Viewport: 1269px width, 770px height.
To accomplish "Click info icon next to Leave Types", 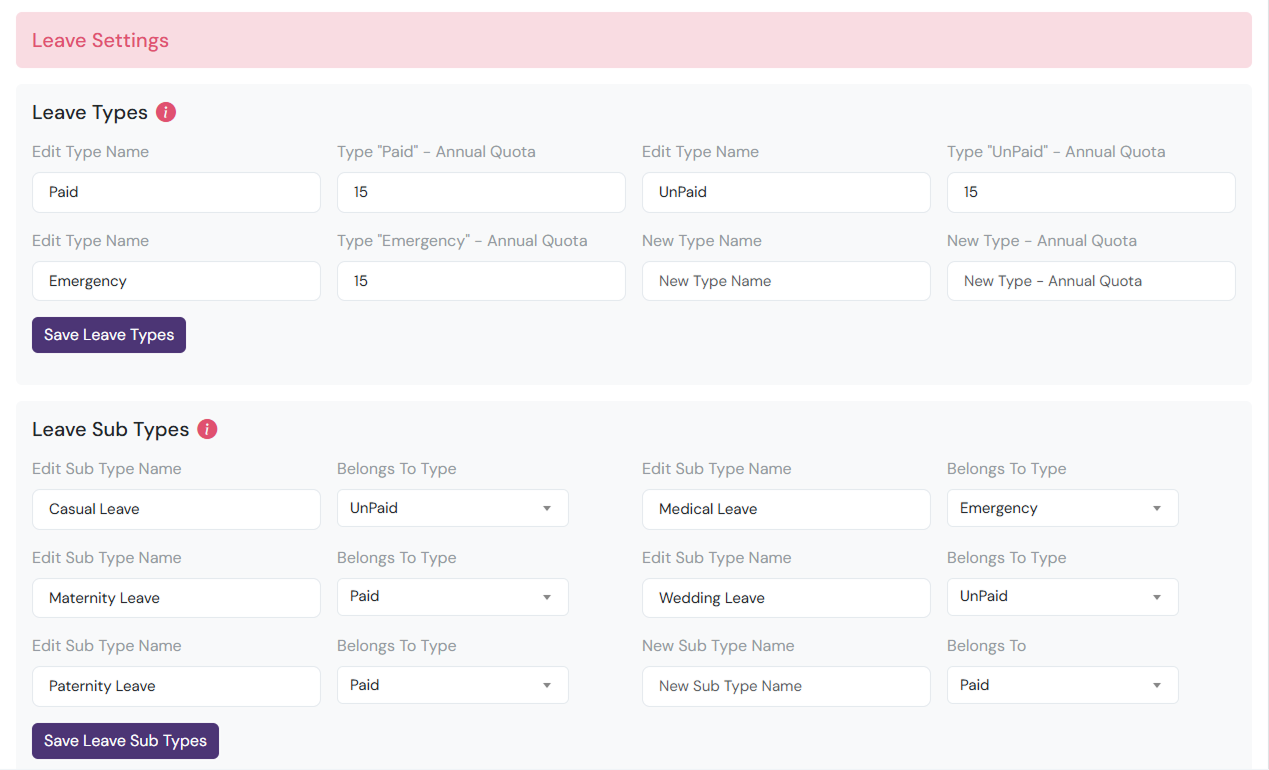I will point(166,112).
